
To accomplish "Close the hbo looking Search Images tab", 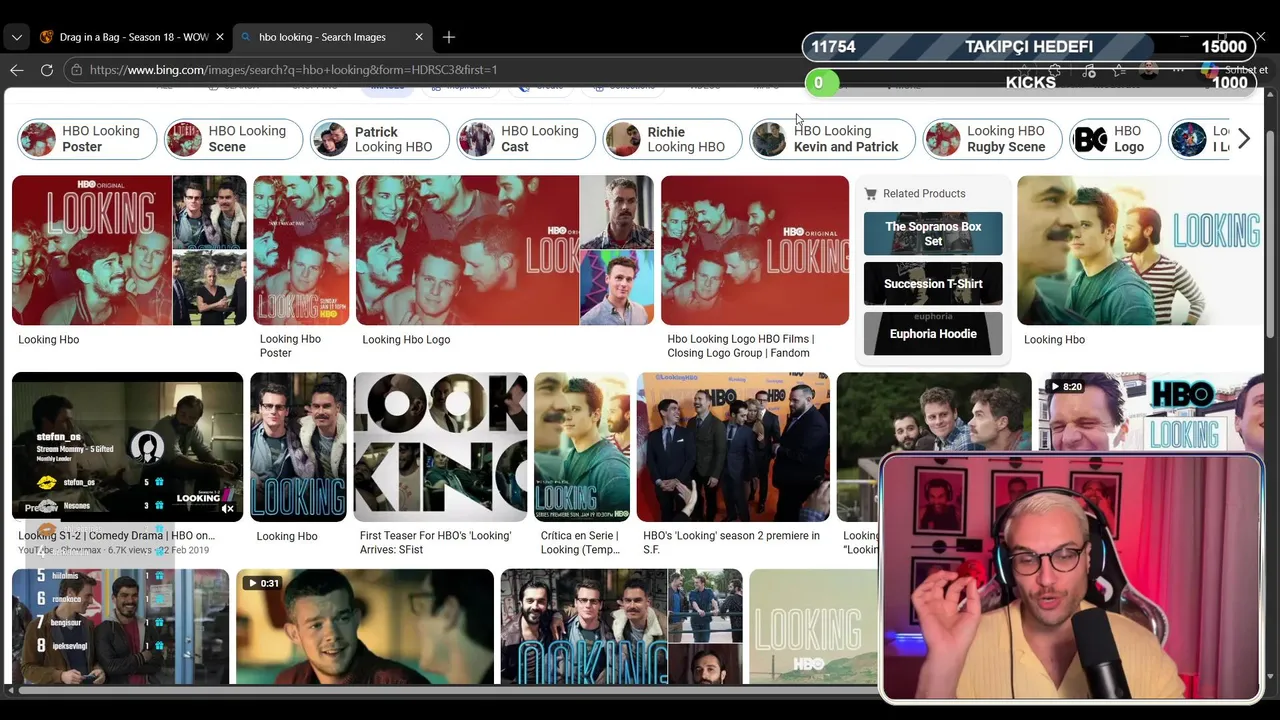I will [419, 37].
